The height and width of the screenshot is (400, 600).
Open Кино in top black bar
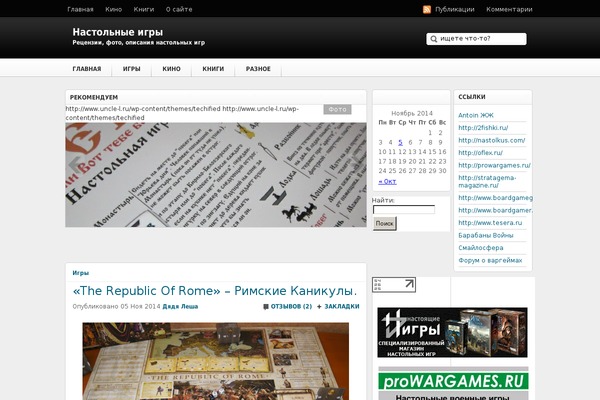click(x=114, y=9)
